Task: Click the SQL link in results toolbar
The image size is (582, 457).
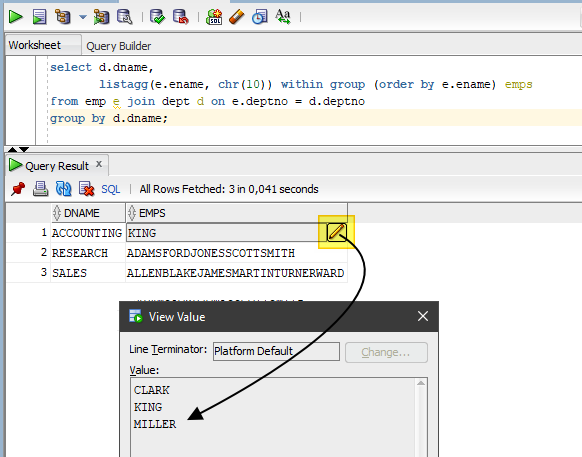Action: pos(111,189)
